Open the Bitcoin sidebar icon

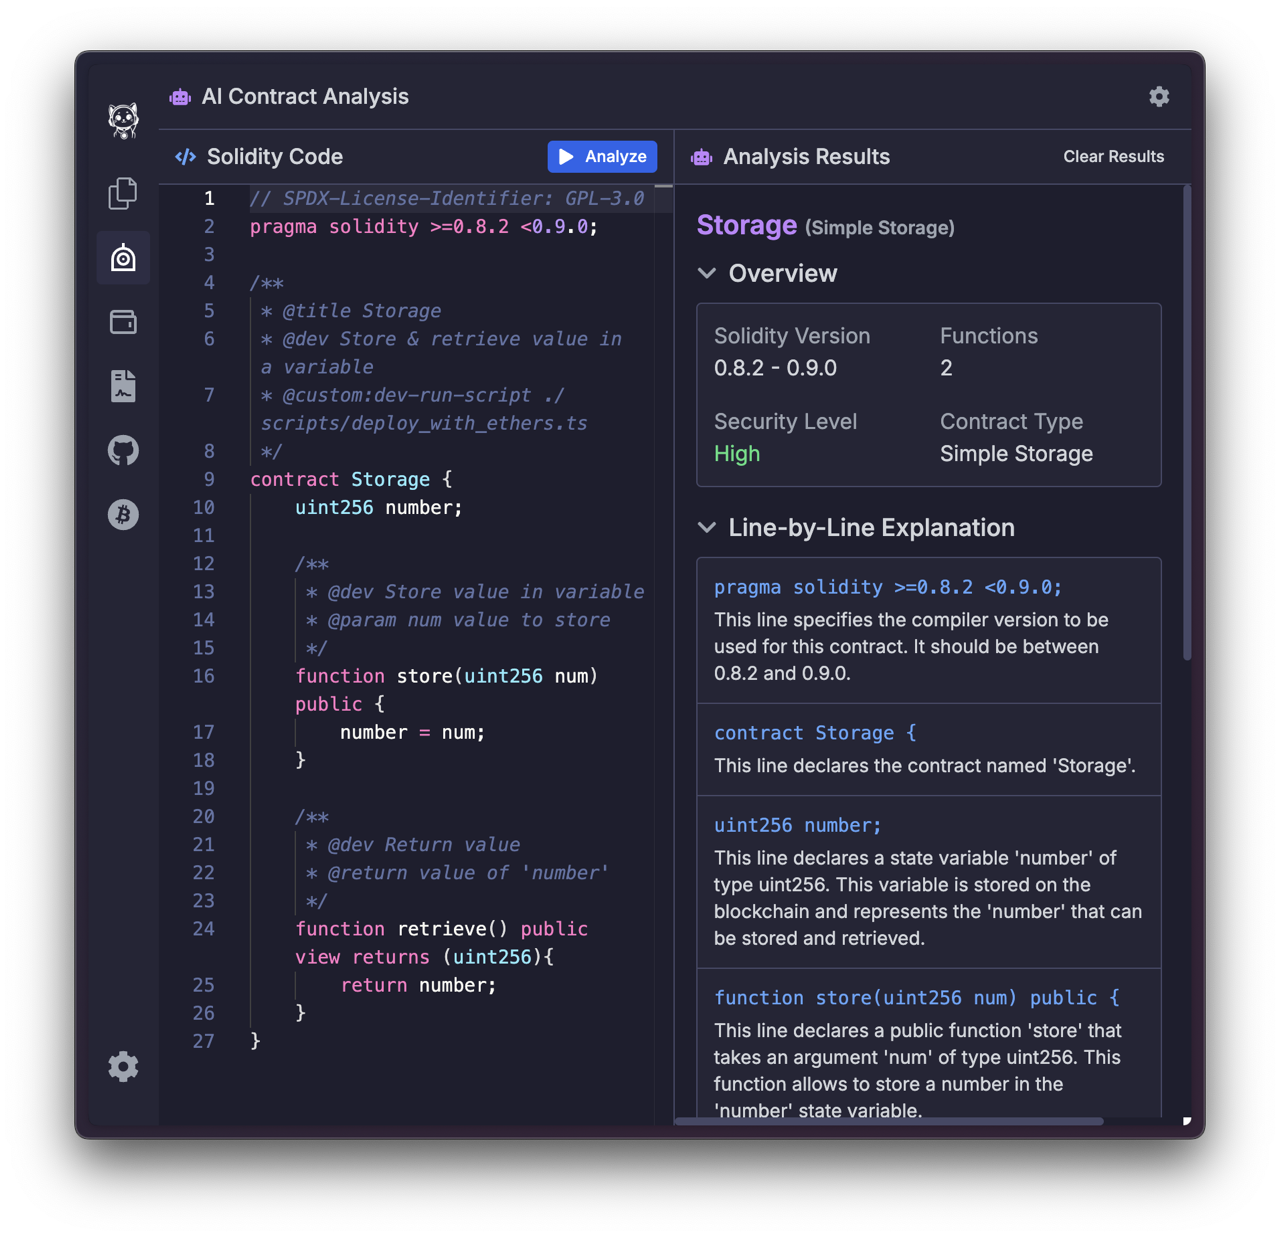(123, 515)
